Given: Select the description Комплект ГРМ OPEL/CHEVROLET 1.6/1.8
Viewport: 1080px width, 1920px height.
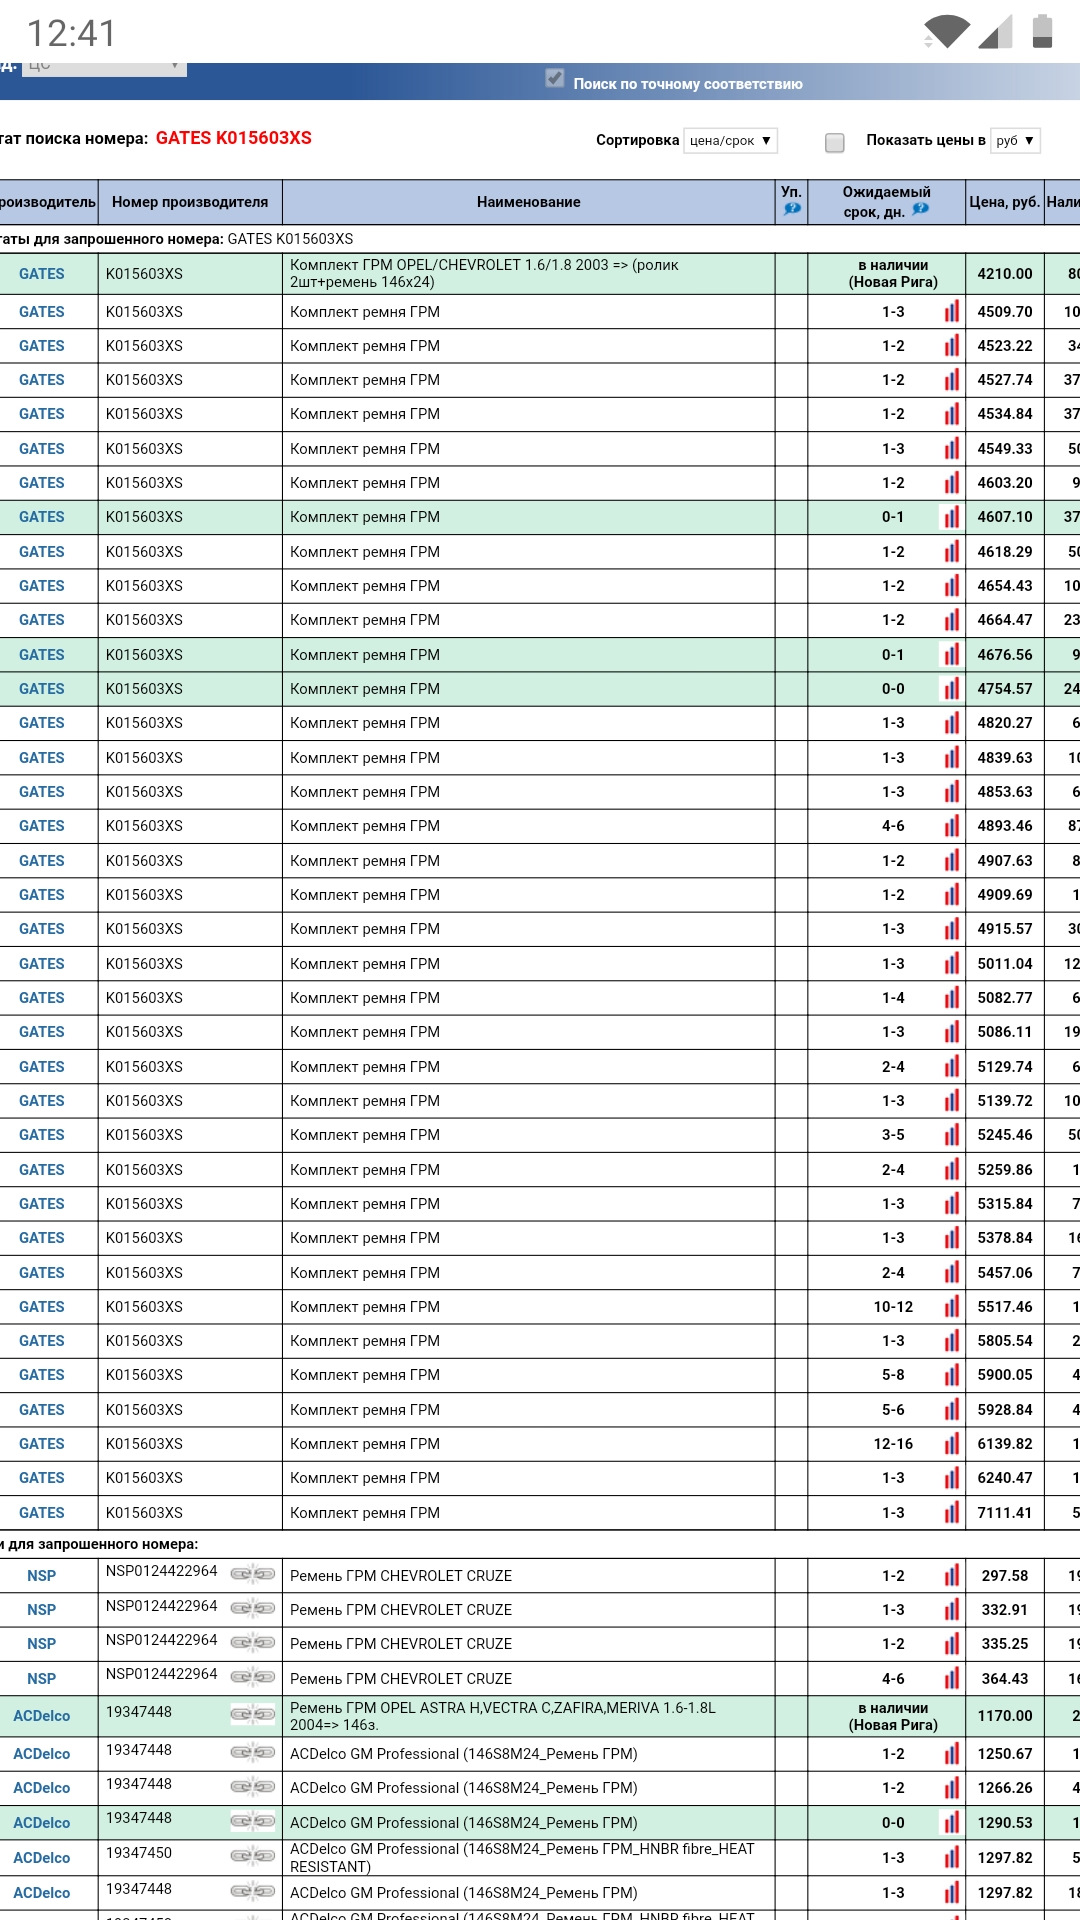Looking at the screenshot, I should coord(484,273).
